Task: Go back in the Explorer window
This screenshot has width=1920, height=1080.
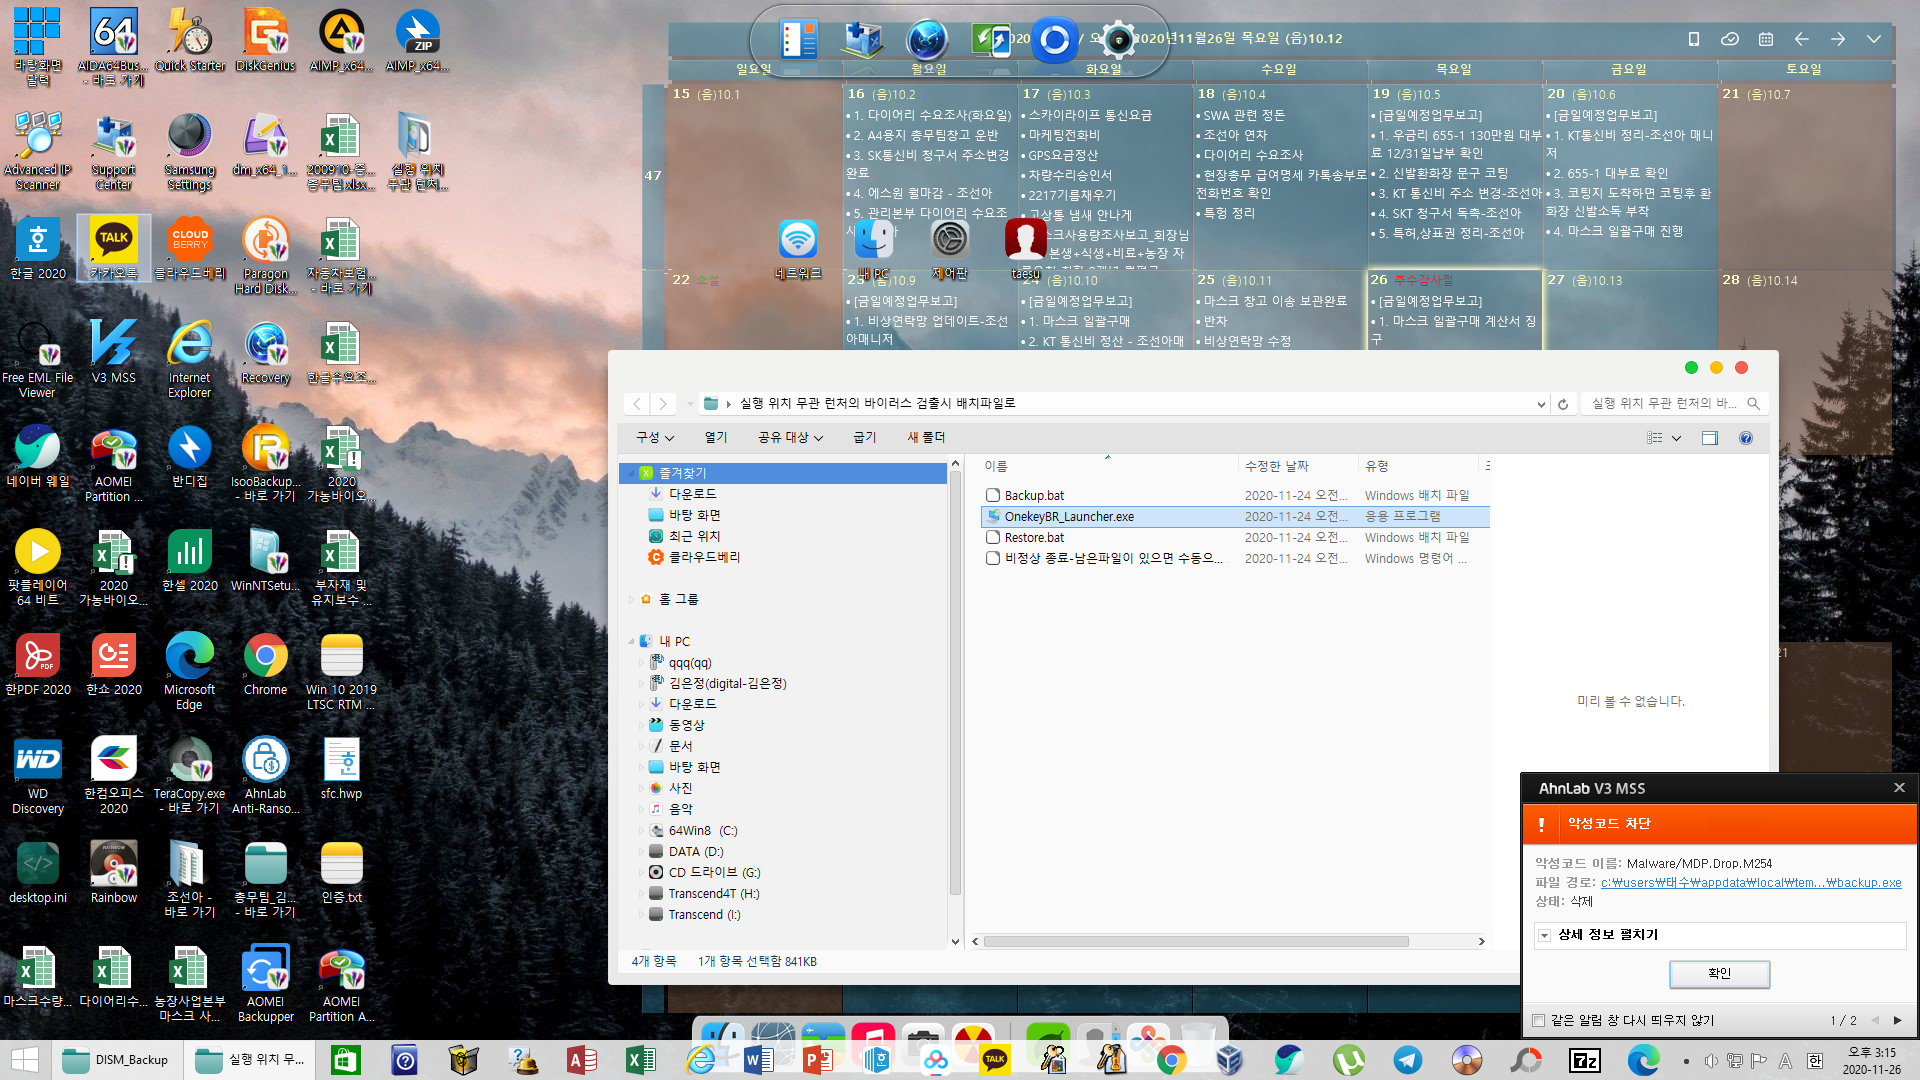Action: click(637, 404)
